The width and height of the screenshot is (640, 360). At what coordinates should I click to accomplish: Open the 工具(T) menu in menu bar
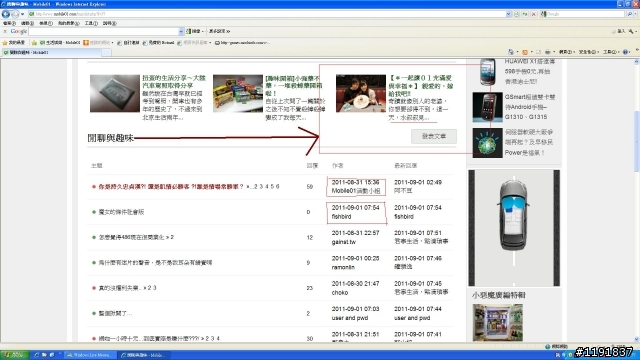(91, 23)
